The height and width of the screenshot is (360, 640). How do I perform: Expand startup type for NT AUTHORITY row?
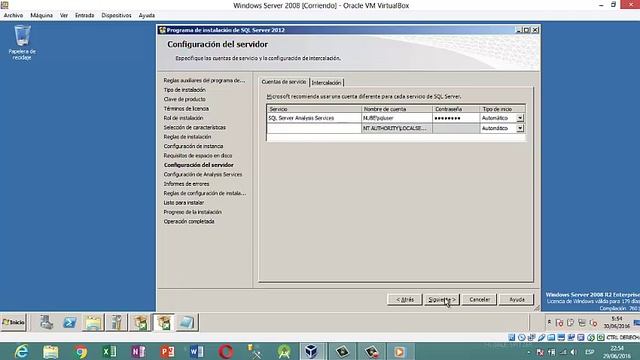click(520, 128)
